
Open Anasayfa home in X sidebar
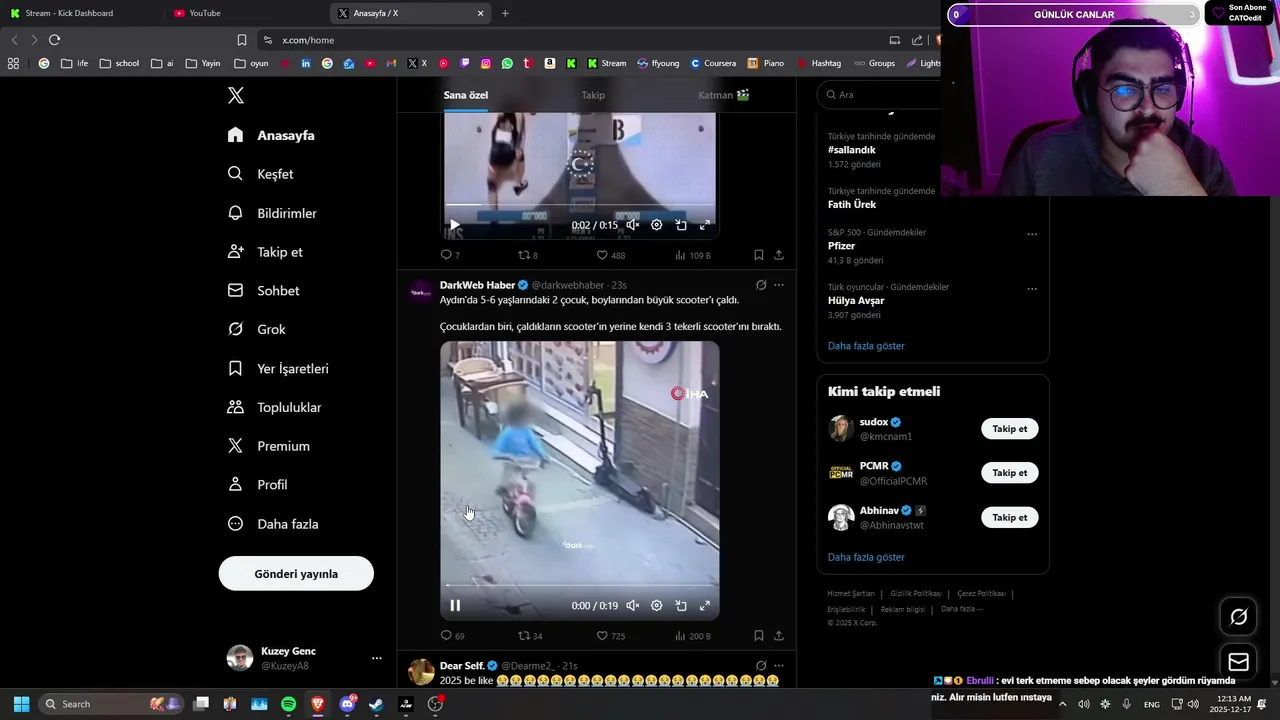click(271, 135)
